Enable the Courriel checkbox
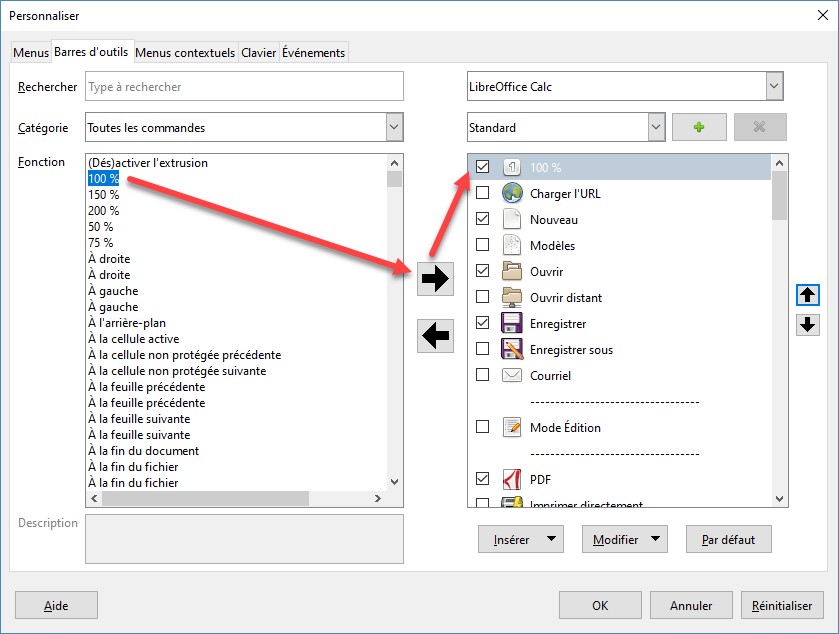 tap(483, 375)
